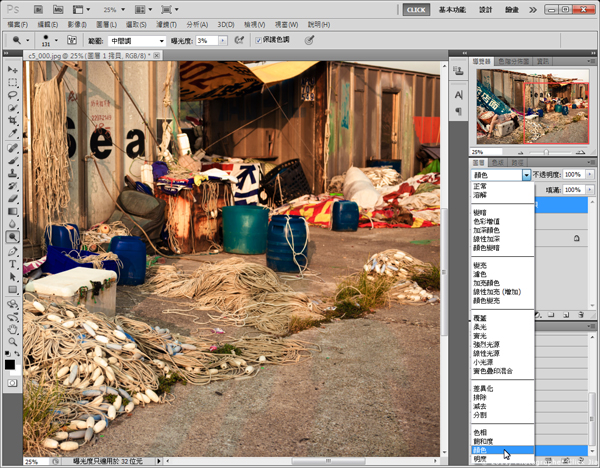The width and height of the screenshot is (600, 468).
Task: Toggle the 保護色調 checkbox
Action: point(259,40)
